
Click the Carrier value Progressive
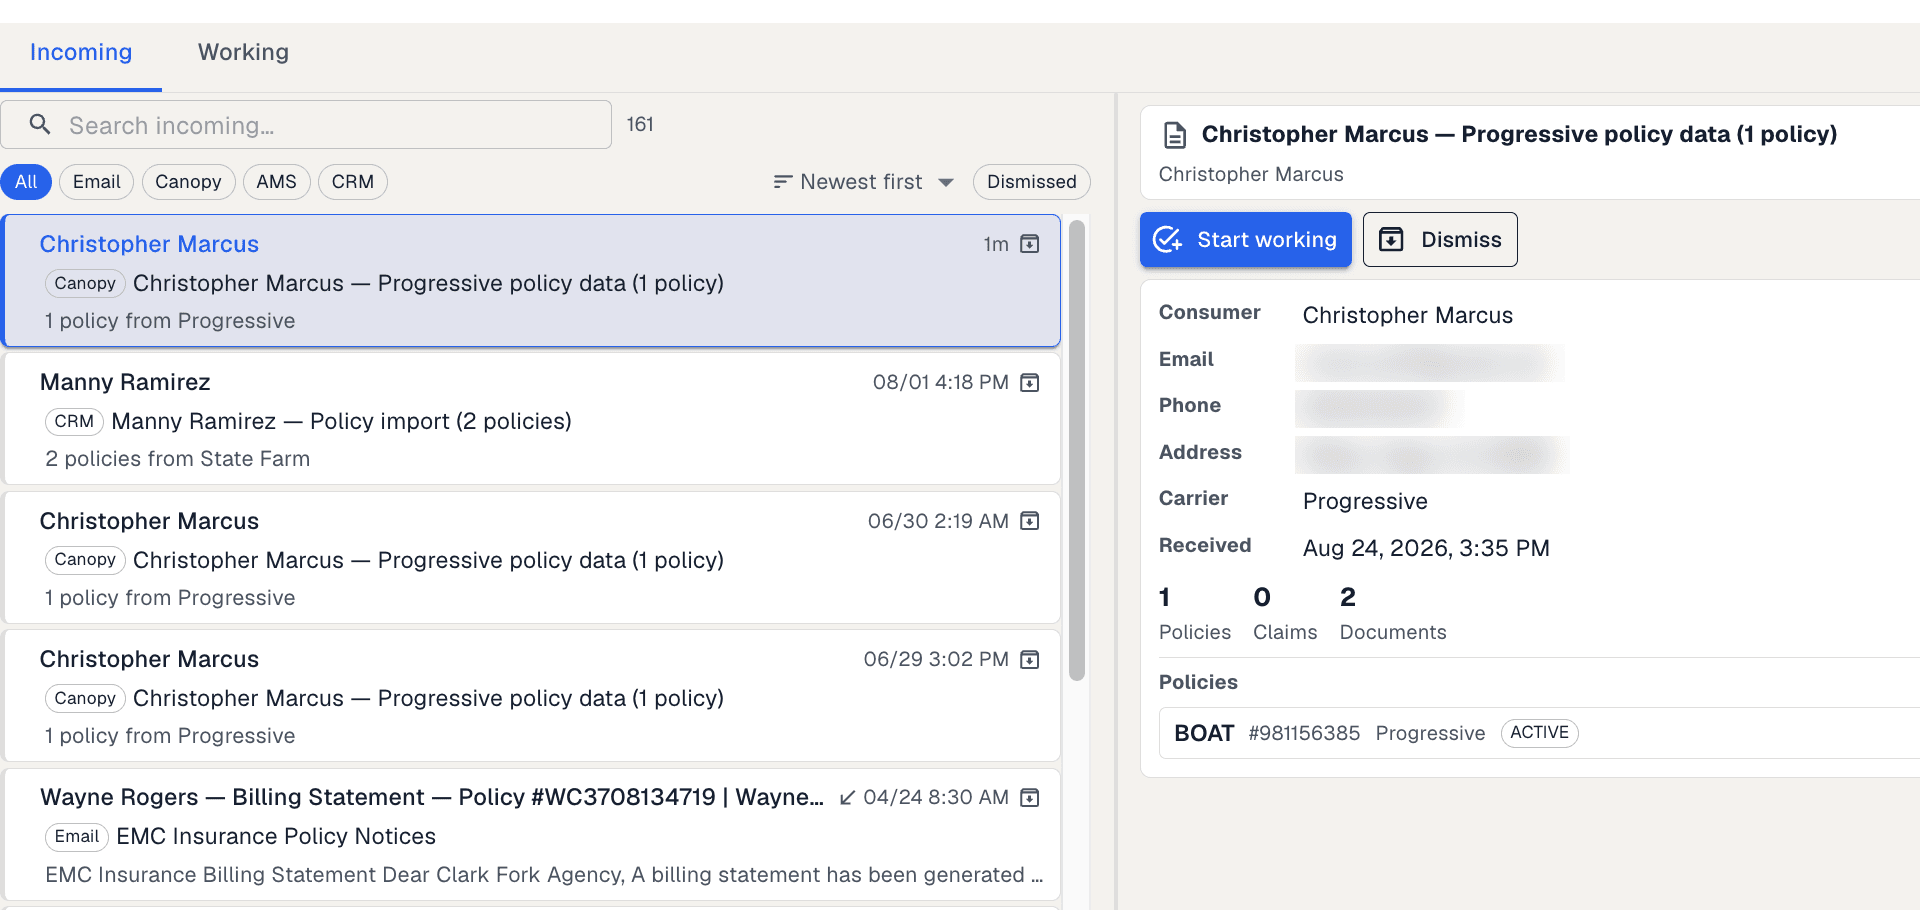(1365, 501)
